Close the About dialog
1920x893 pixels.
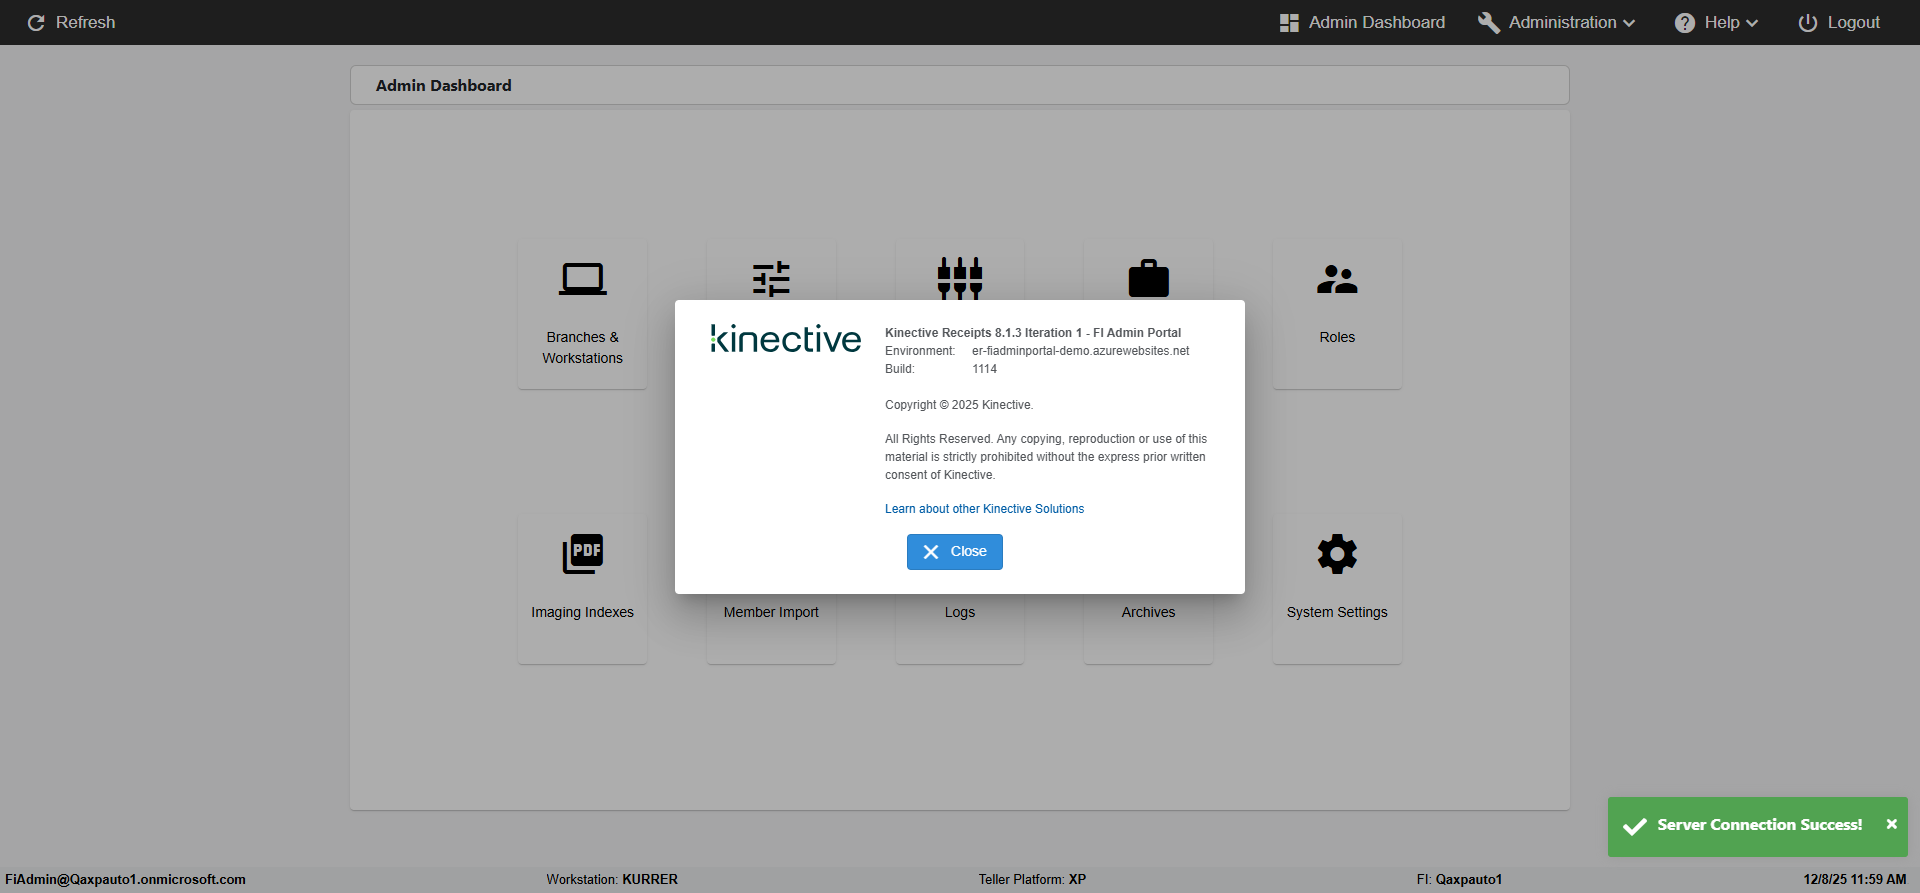coord(955,552)
